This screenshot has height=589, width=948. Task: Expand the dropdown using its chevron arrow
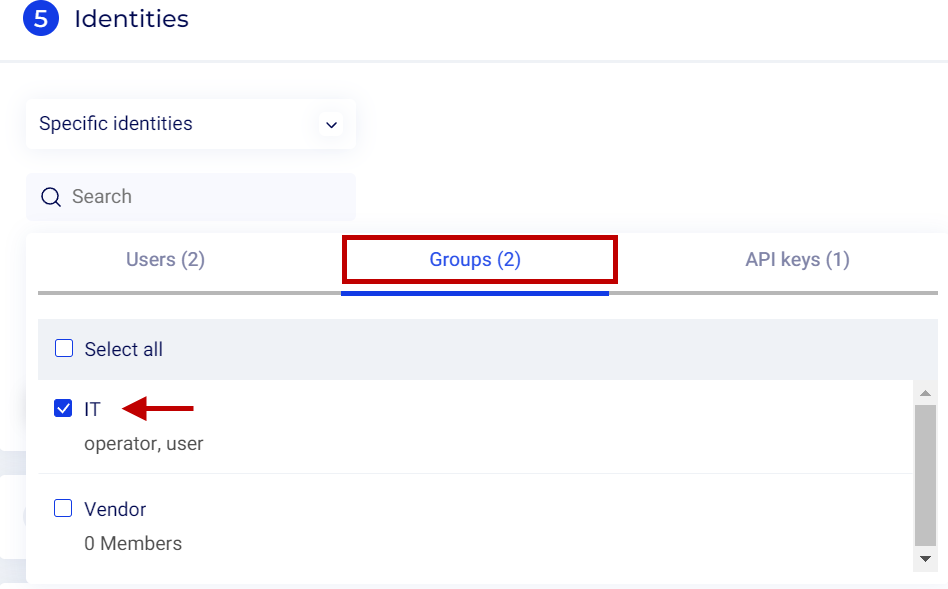coord(331,125)
